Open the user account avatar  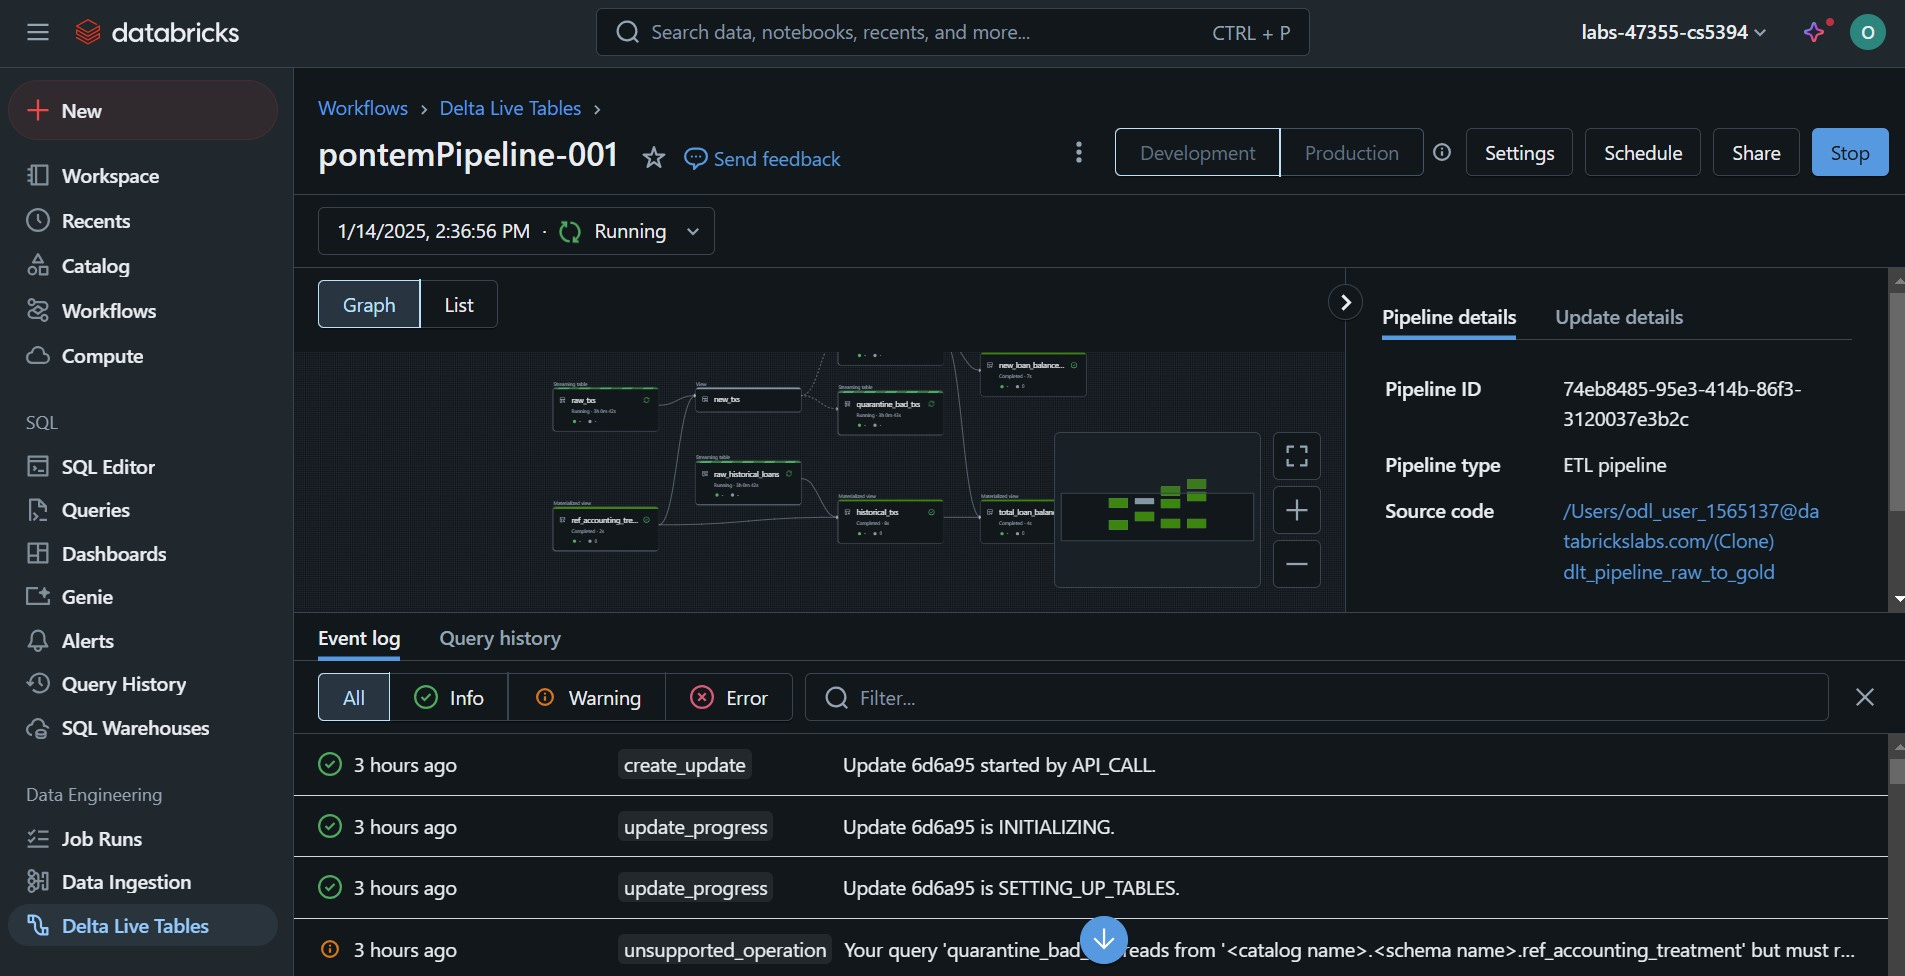click(x=1867, y=33)
